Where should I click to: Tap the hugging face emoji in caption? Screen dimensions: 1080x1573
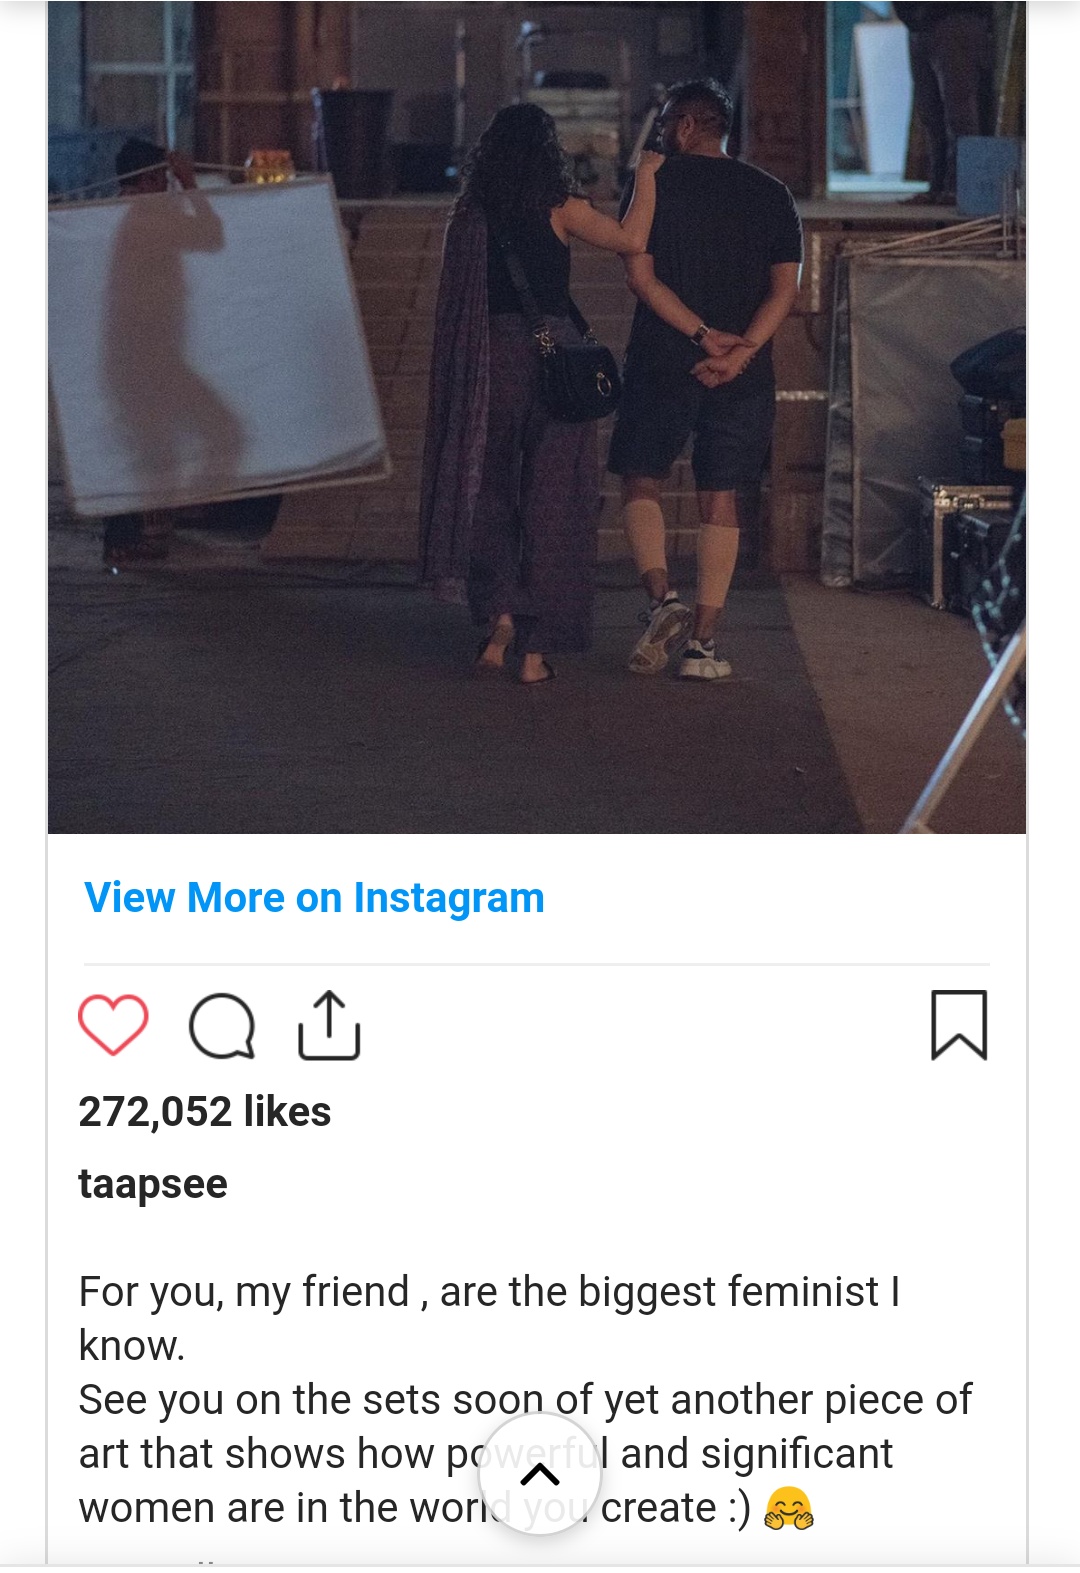pyautogui.click(x=789, y=1508)
